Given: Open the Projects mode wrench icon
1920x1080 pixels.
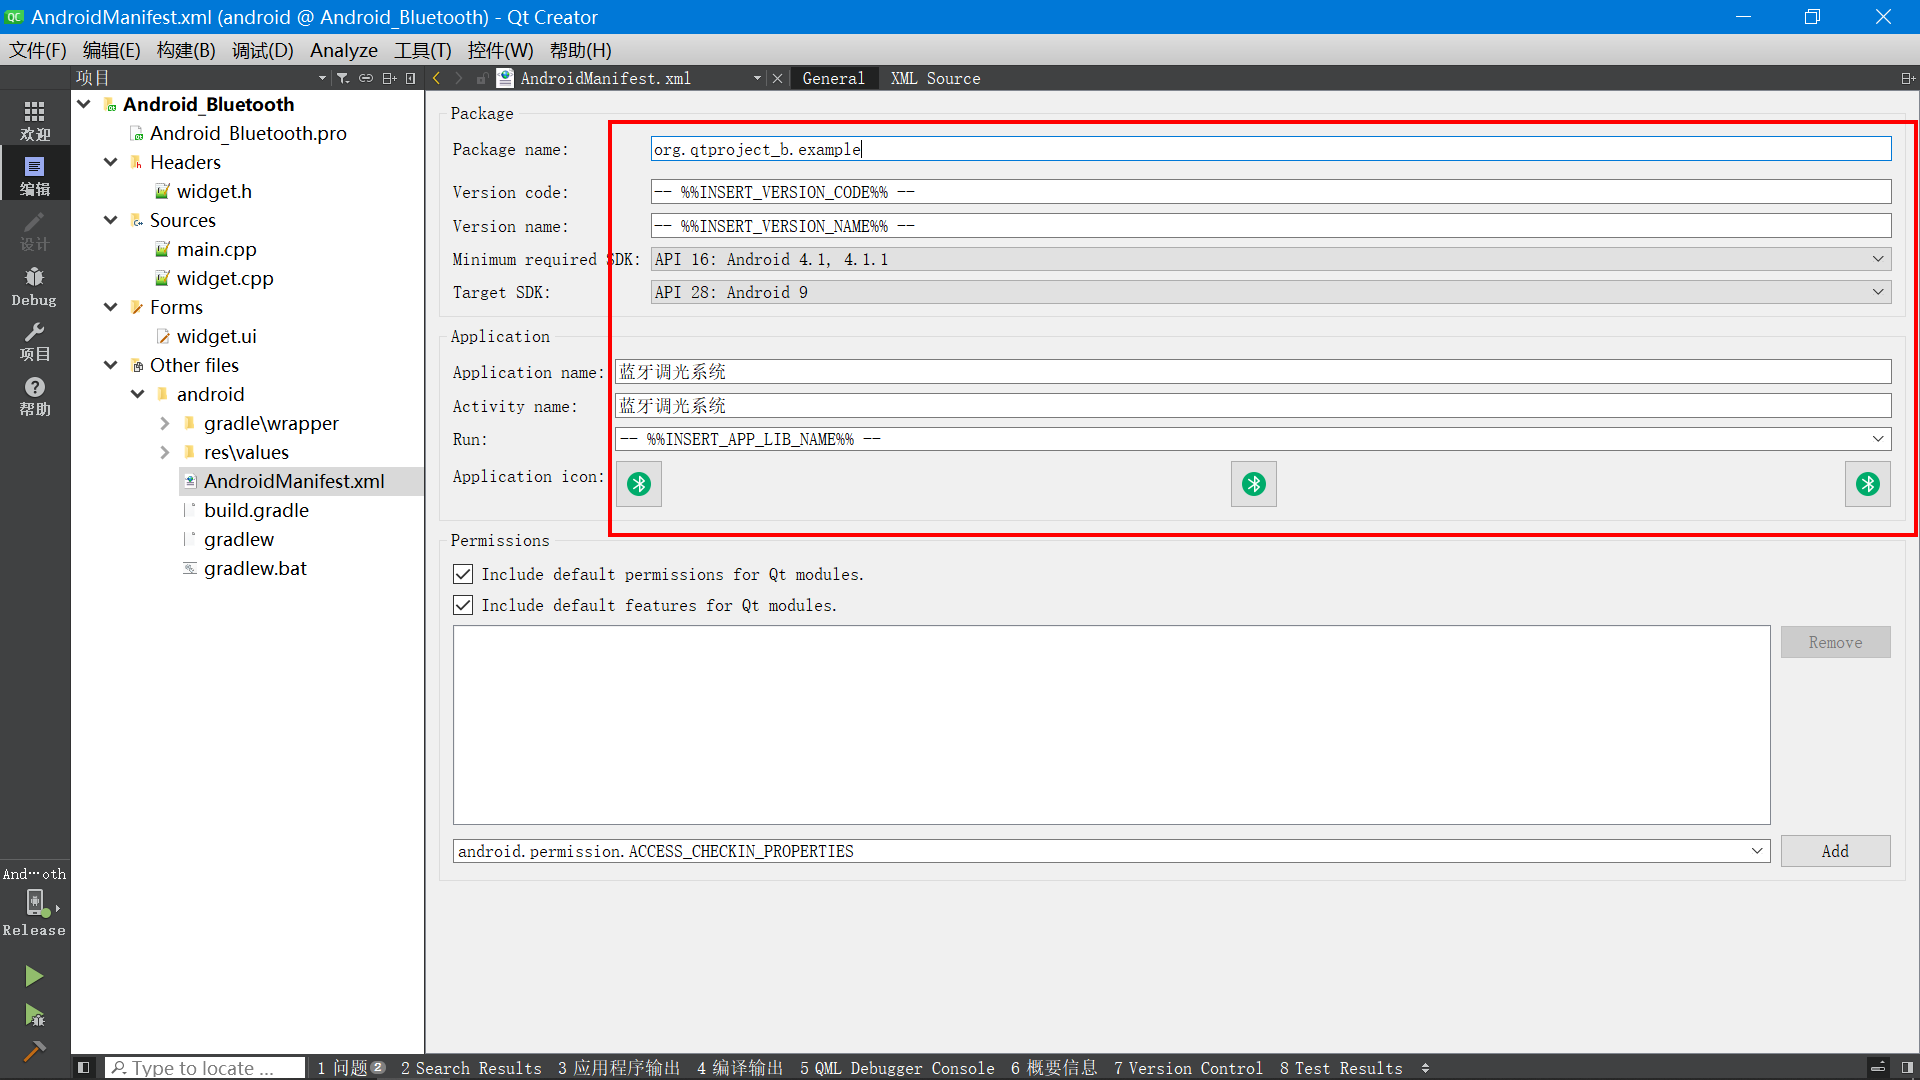Looking at the screenshot, I should coord(34,341).
